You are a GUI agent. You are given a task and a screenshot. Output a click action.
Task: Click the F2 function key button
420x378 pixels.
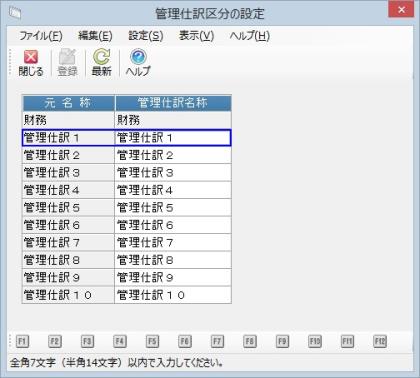(x=55, y=341)
